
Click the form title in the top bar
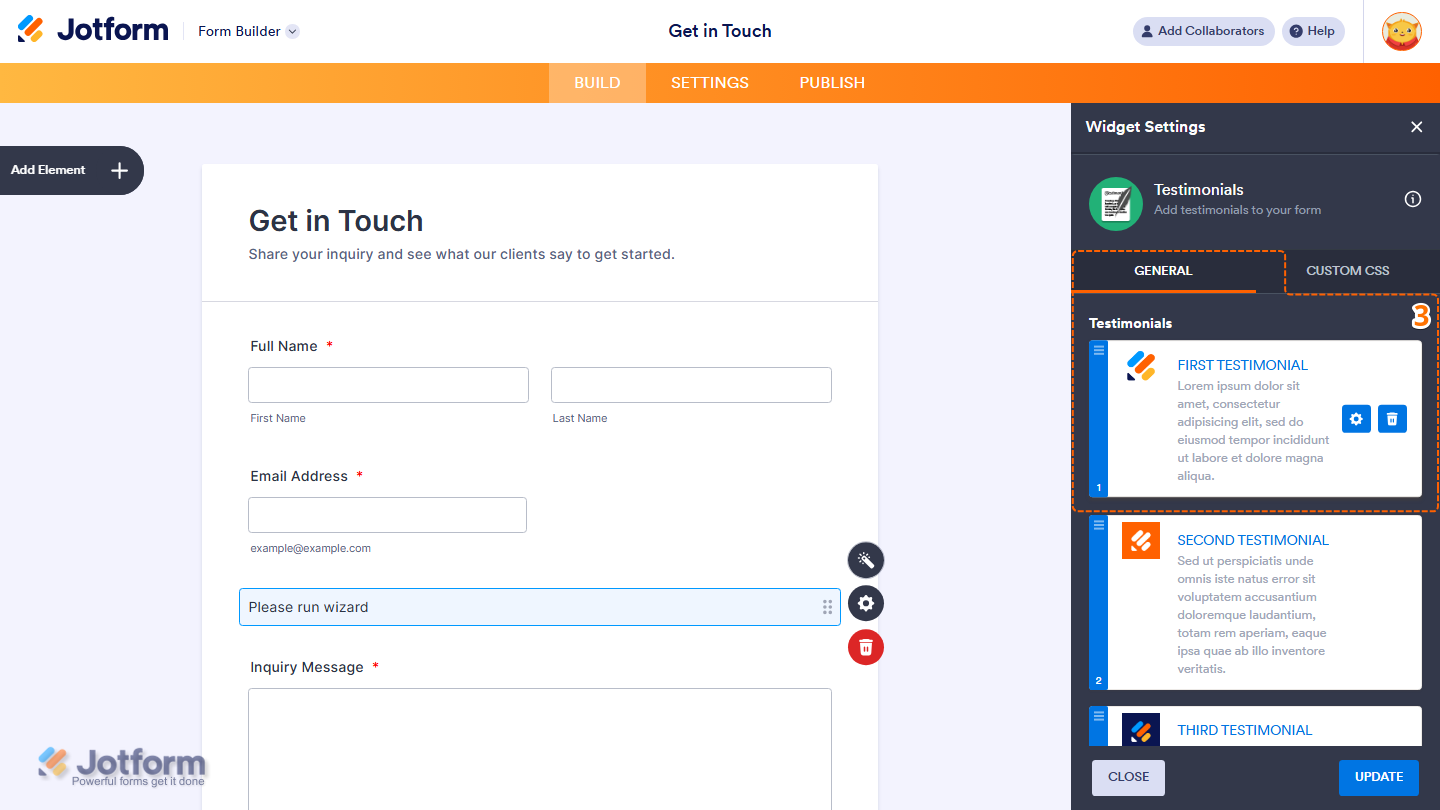[x=720, y=31]
